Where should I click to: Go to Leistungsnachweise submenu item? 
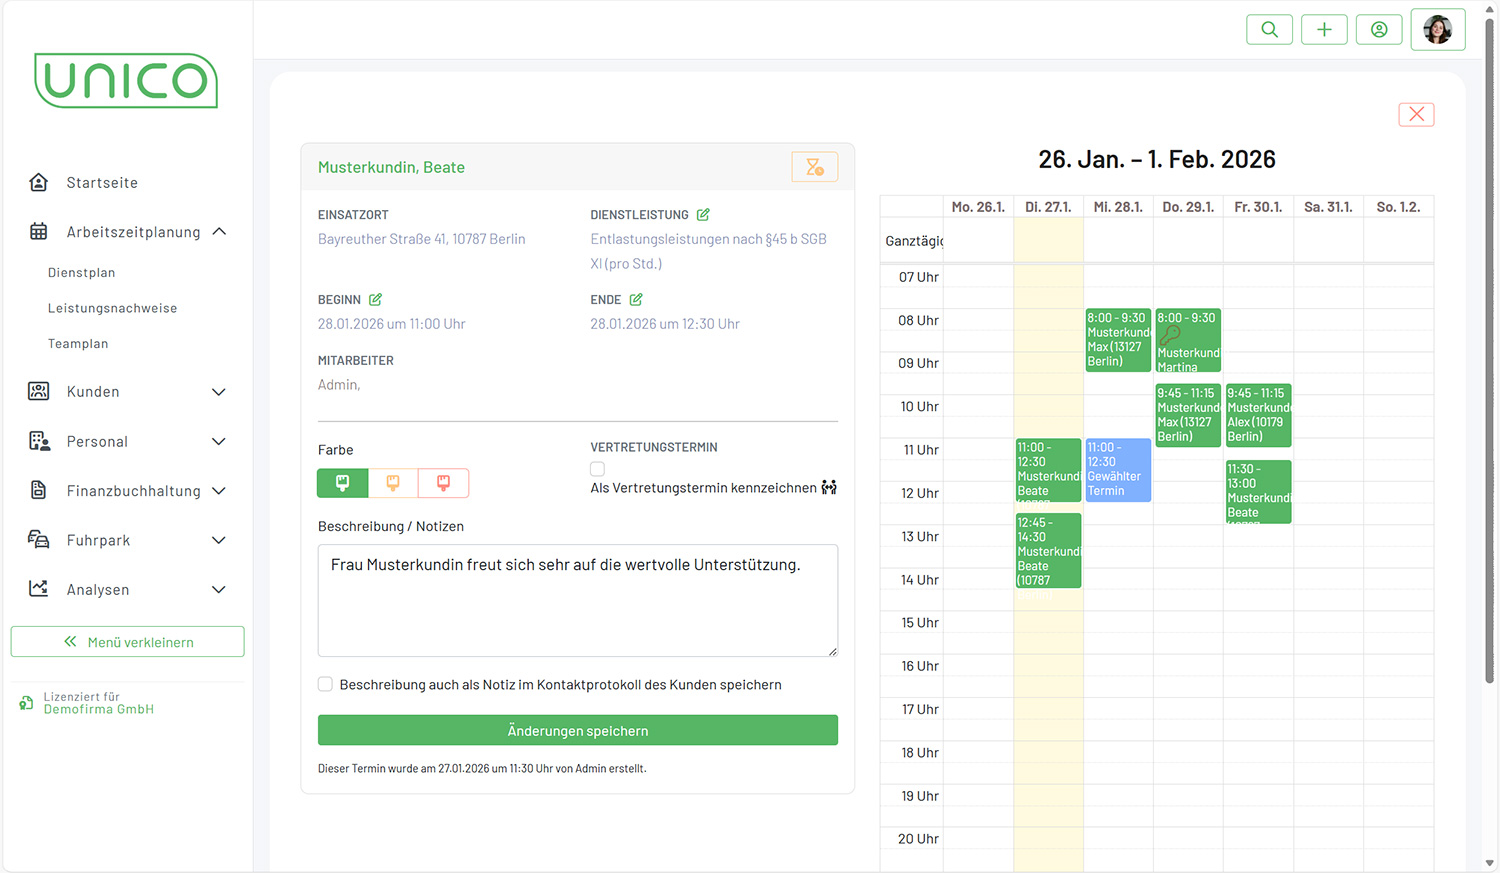pos(112,308)
